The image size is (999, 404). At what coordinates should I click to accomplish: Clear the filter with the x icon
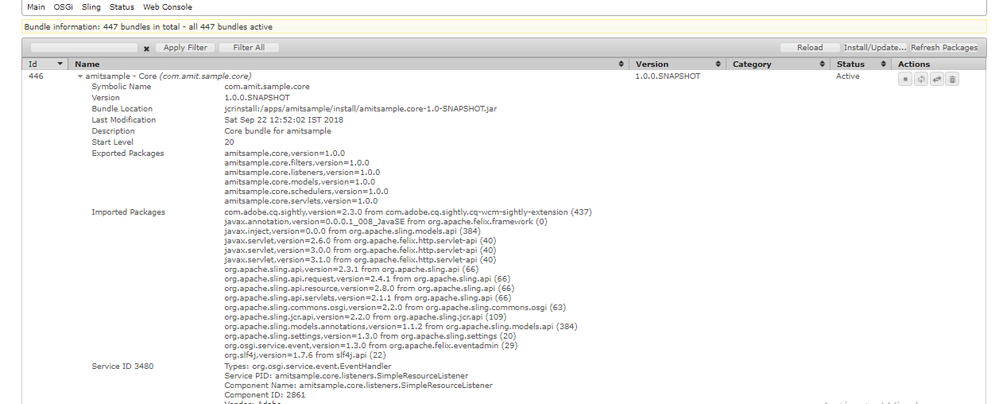[x=146, y=48]
